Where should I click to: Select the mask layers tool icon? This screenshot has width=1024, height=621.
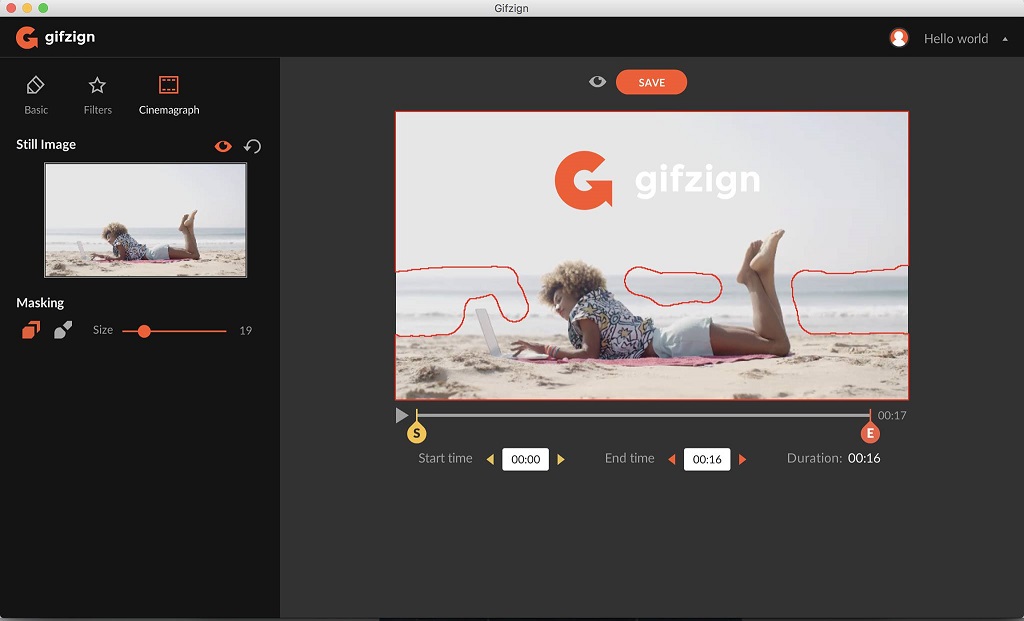pos(31,330)
